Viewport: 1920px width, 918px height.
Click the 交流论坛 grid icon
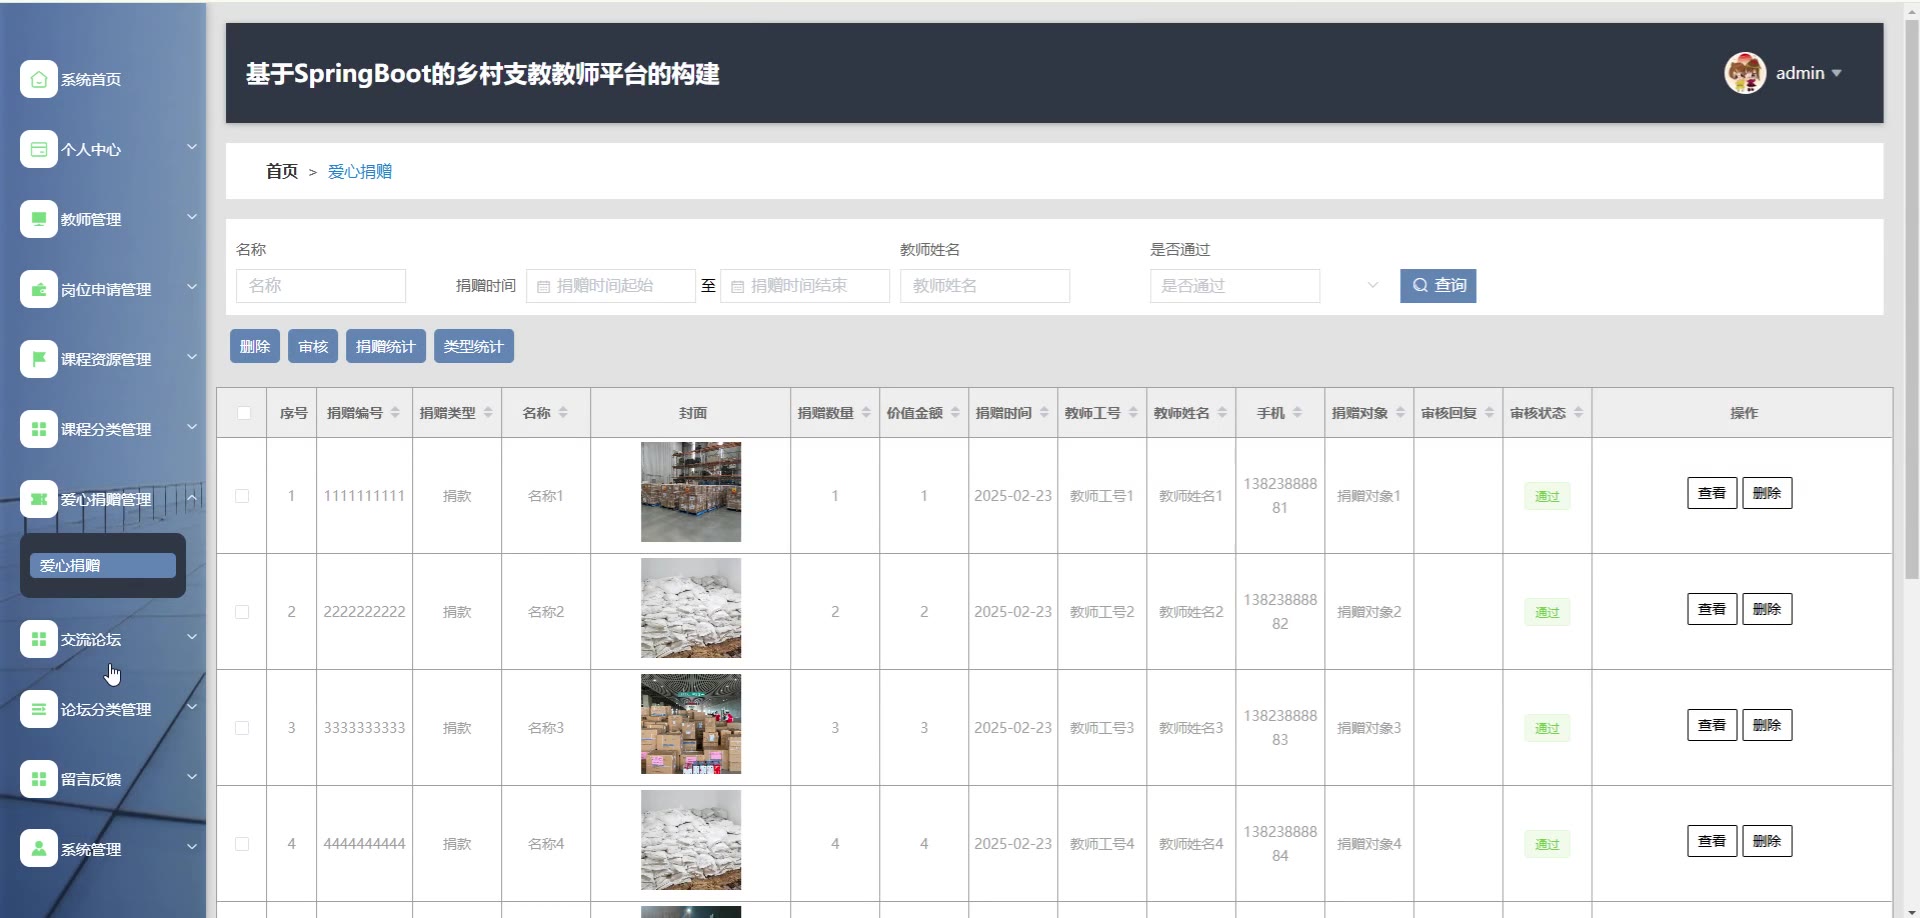[38, 639]
